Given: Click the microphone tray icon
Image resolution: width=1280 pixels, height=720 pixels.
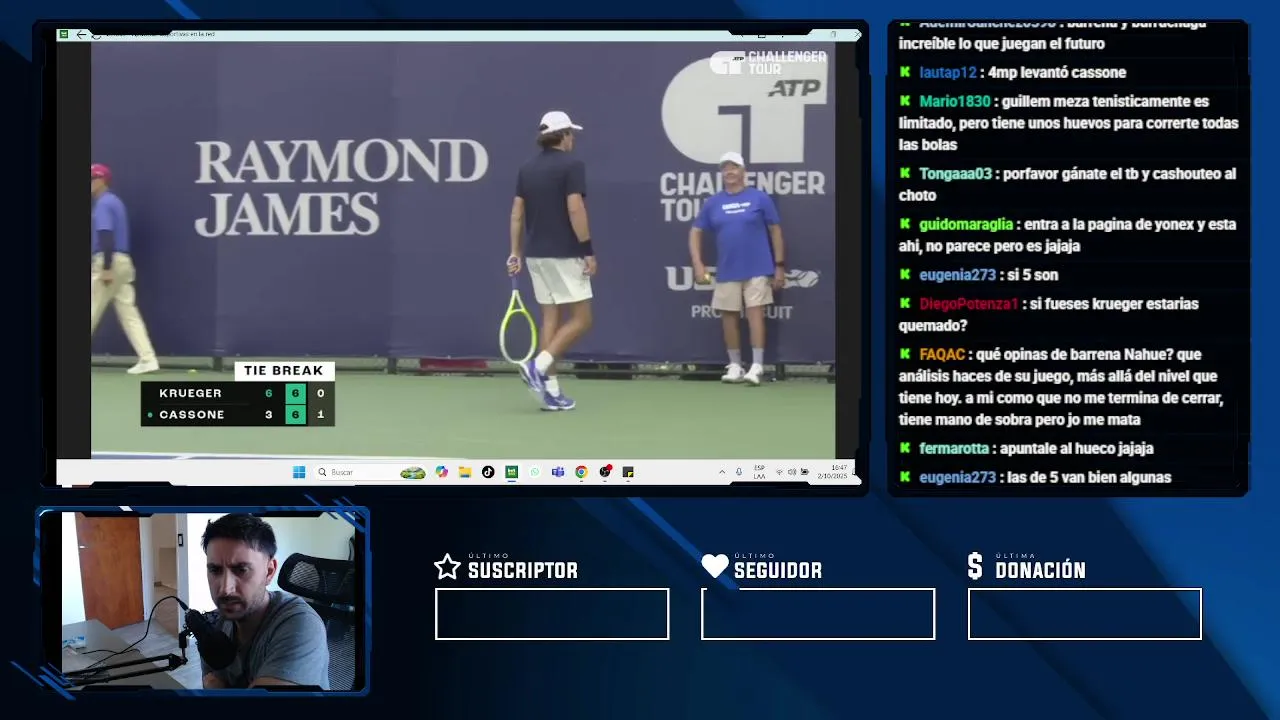Looking at the screenshot, I should click(739, 472).
